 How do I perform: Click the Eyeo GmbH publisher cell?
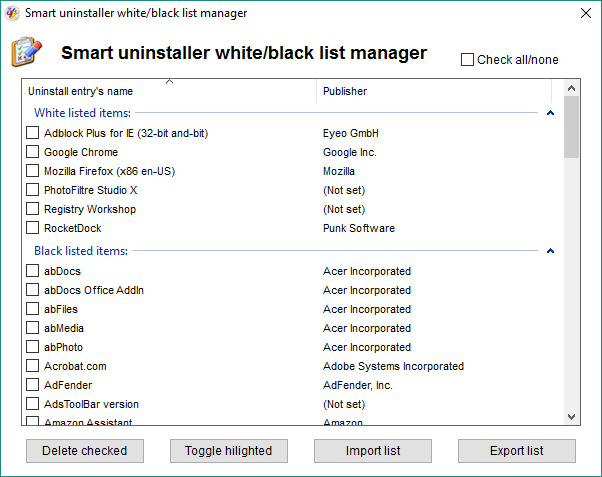pyautogui.click(x=351, y=133)
